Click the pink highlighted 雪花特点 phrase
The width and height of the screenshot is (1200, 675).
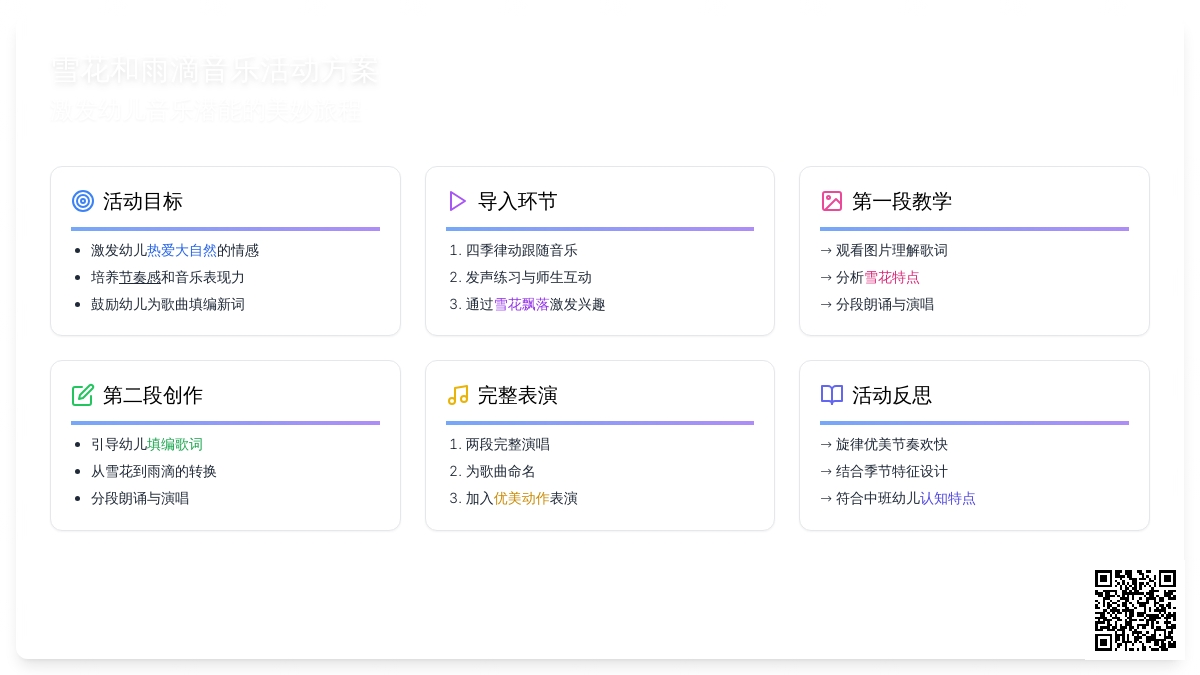892,277
